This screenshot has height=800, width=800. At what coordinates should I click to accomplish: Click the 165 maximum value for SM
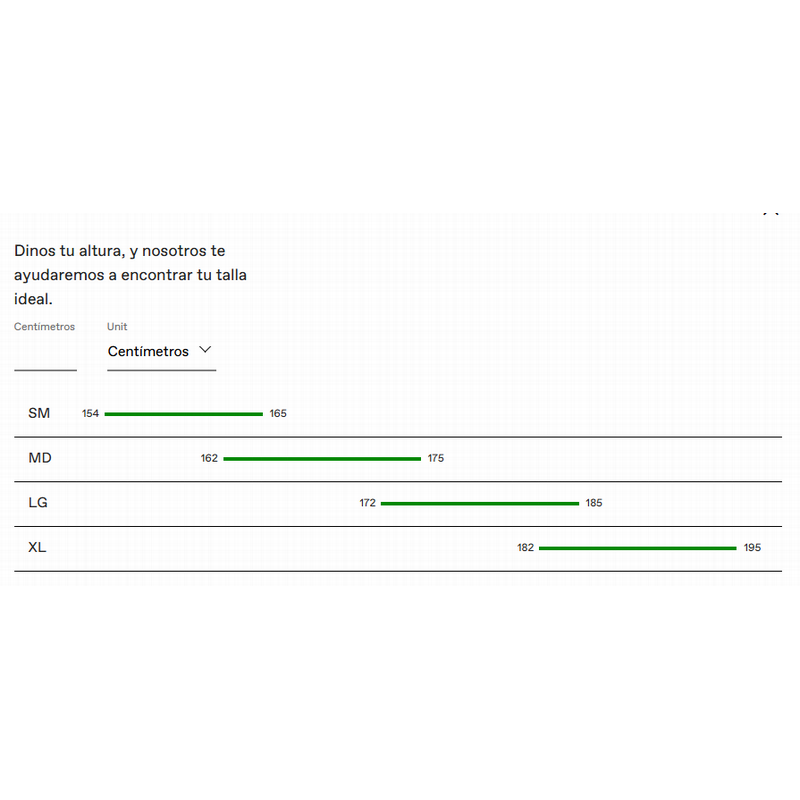278,413
